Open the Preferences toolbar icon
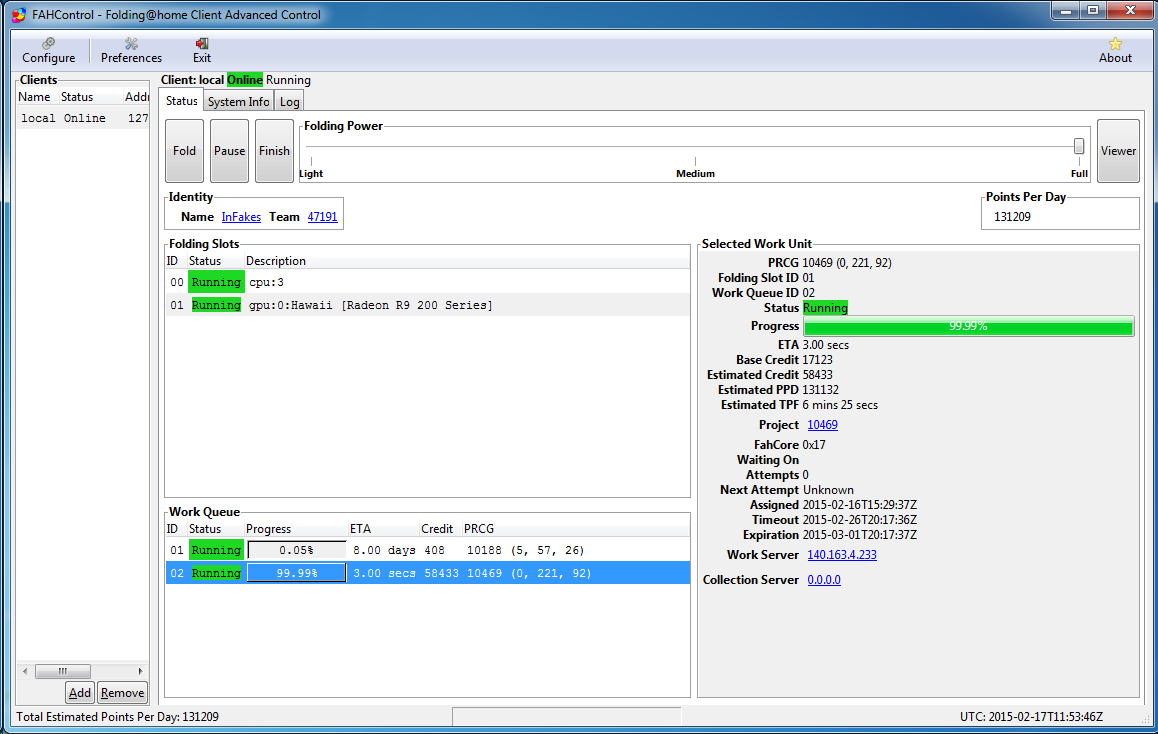1158x734 pixels. coord(131,50)
